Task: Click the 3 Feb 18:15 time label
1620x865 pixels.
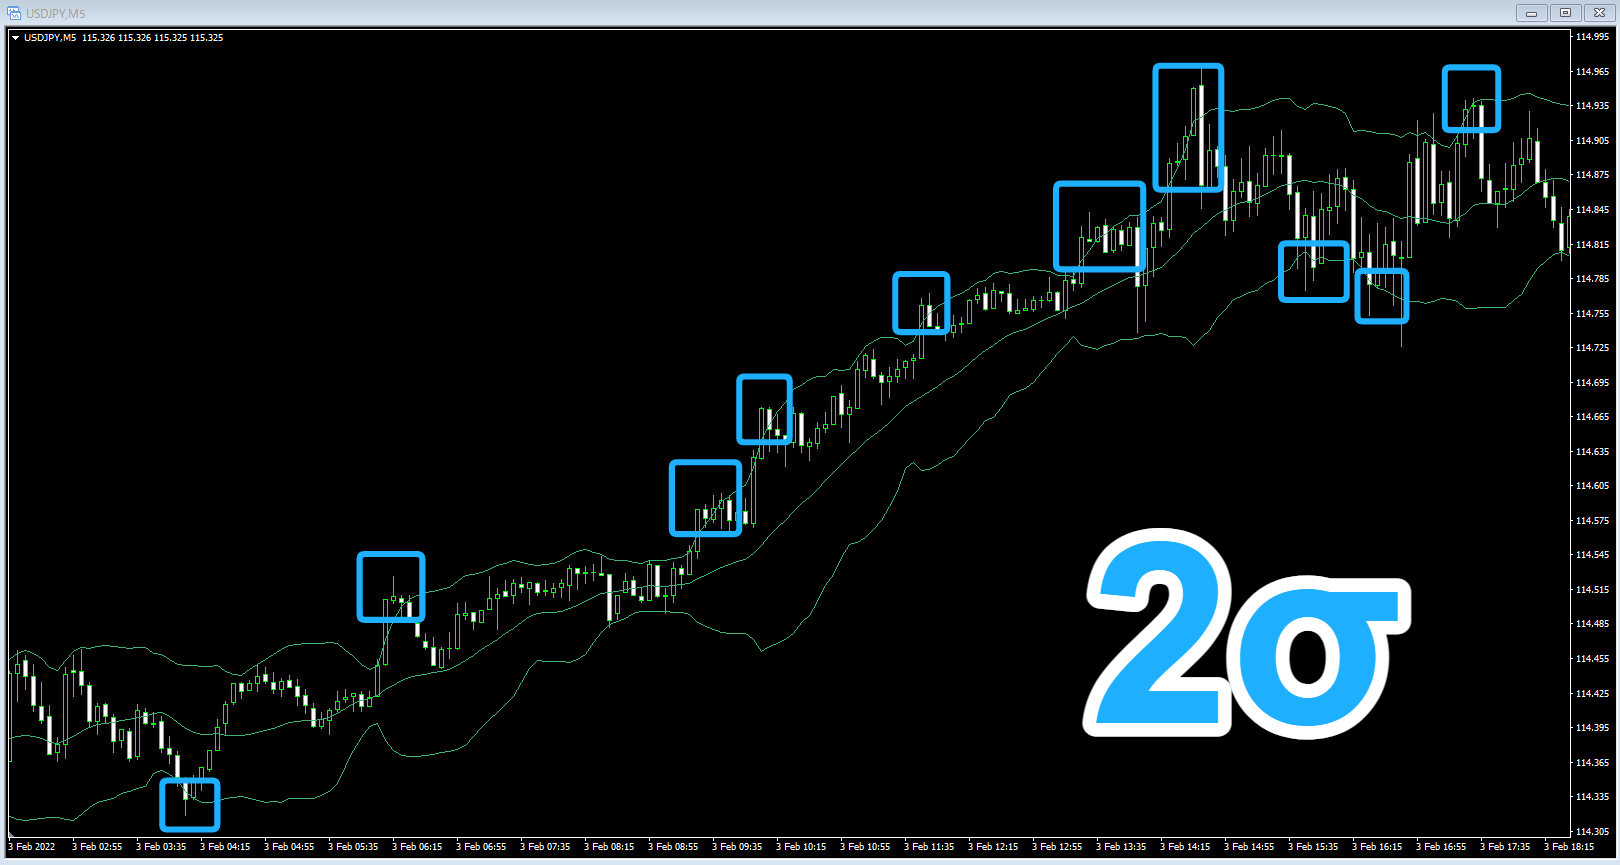Action: pos(1569,847)
